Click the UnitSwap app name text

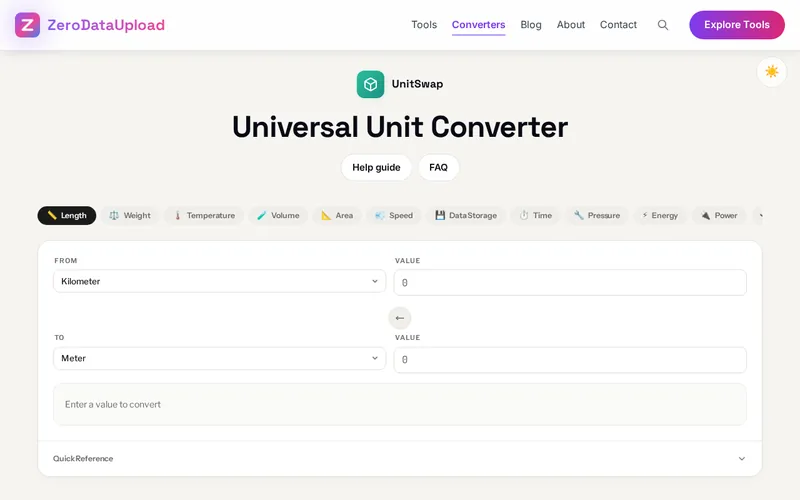tap(417, 84)
